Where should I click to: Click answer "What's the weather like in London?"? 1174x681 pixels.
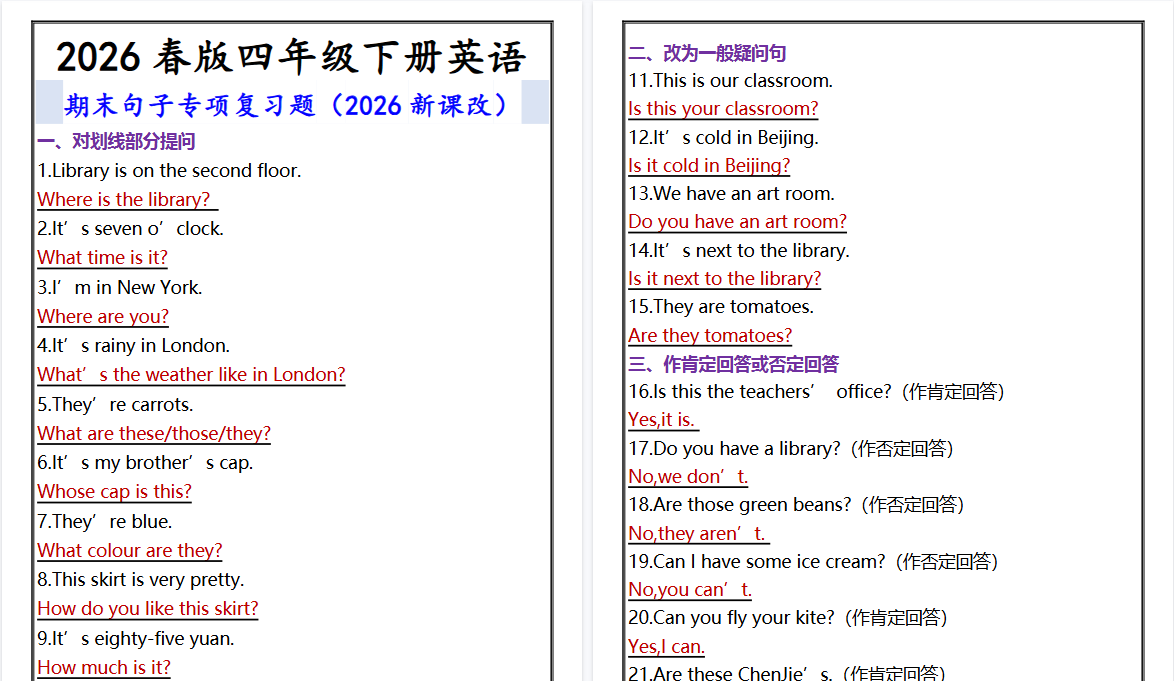[x=191, y=375]
